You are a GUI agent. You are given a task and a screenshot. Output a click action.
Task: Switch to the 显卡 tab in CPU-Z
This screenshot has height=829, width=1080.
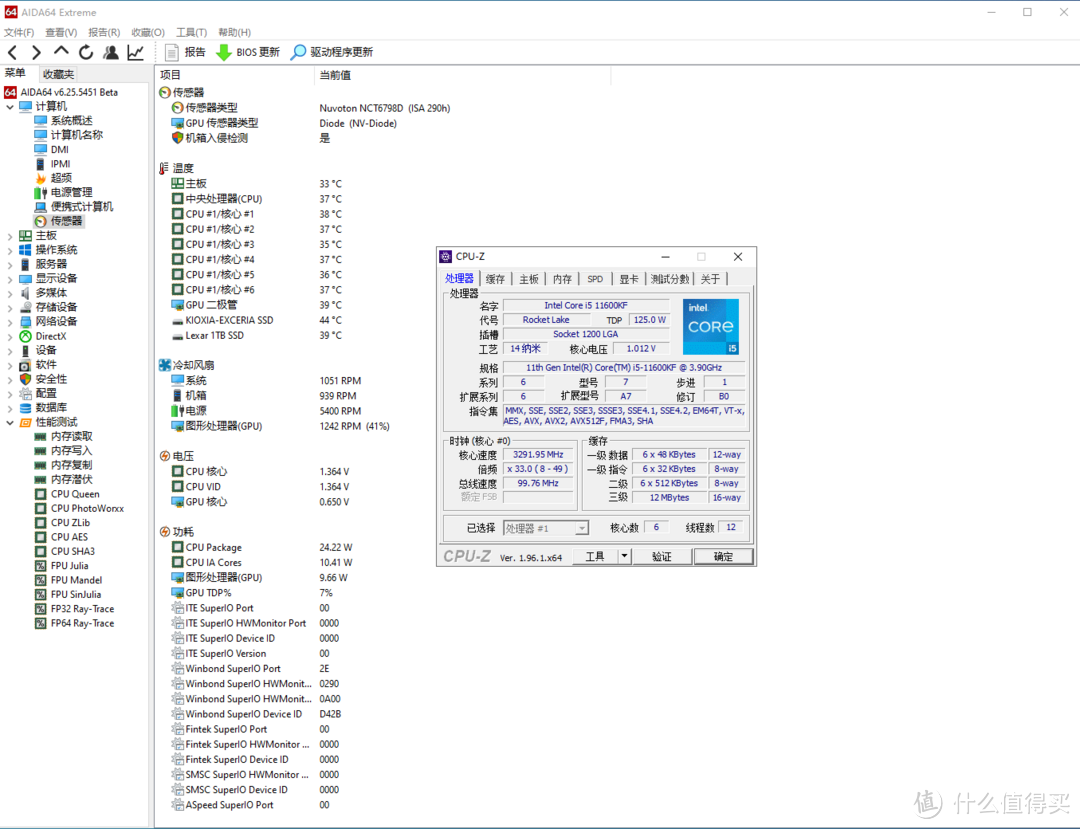[628, 279]
